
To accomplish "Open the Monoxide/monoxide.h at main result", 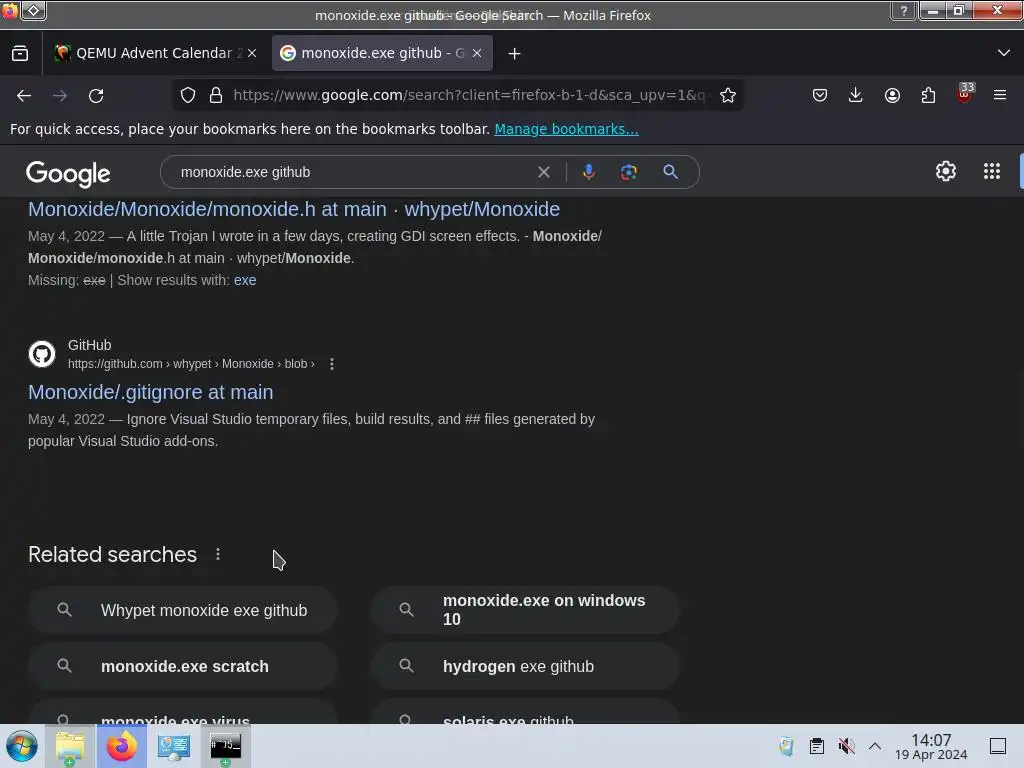I will pos(294,209).
